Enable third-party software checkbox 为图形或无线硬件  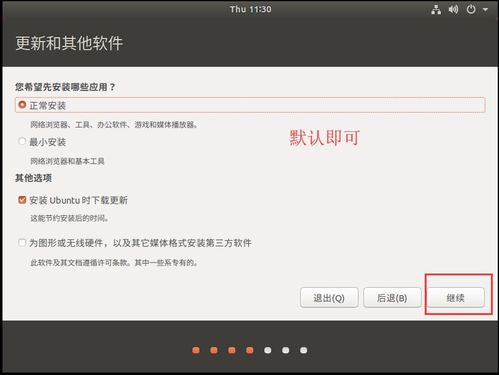tap(22, 243)
